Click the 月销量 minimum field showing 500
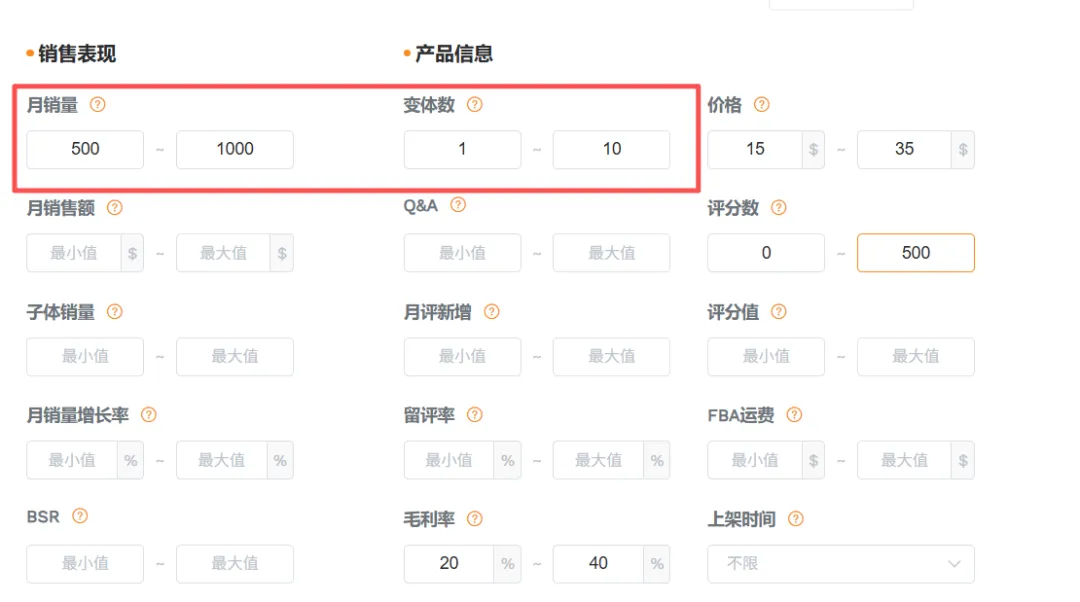 [x=85, y=149]
